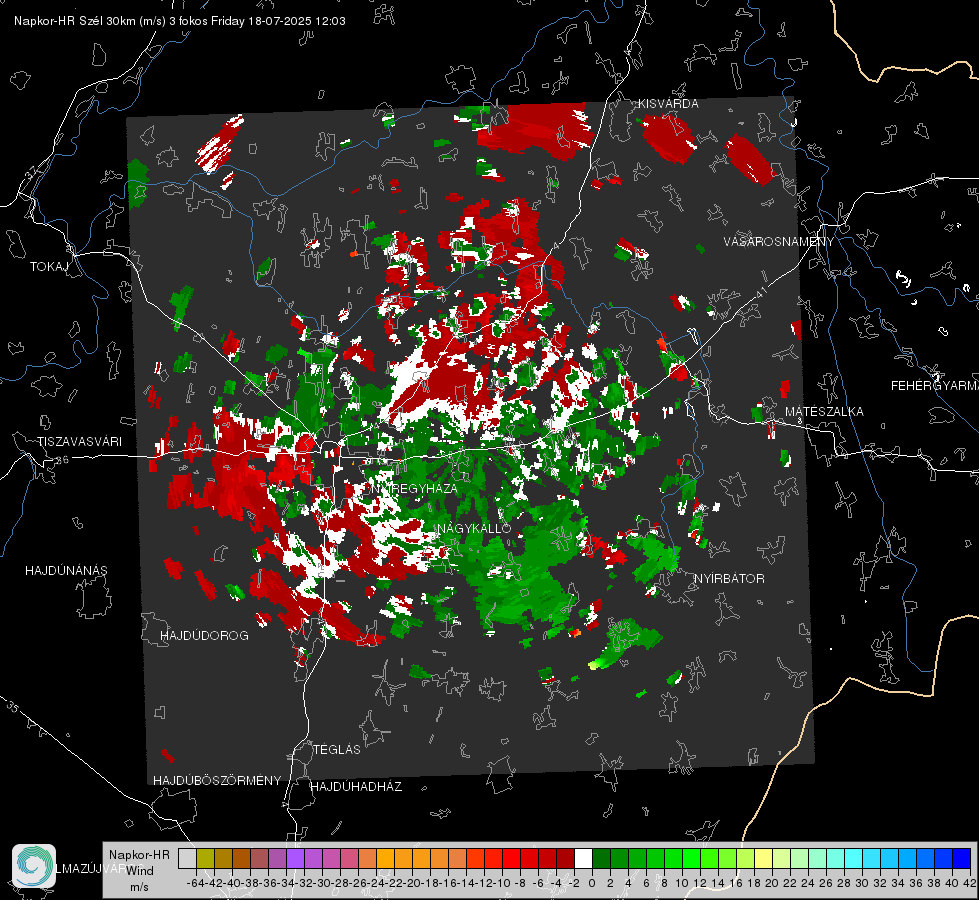Screen dimensions: 979x900
Task: Click the HAJDÚNÁNÁS label
Action: [66, 571]
